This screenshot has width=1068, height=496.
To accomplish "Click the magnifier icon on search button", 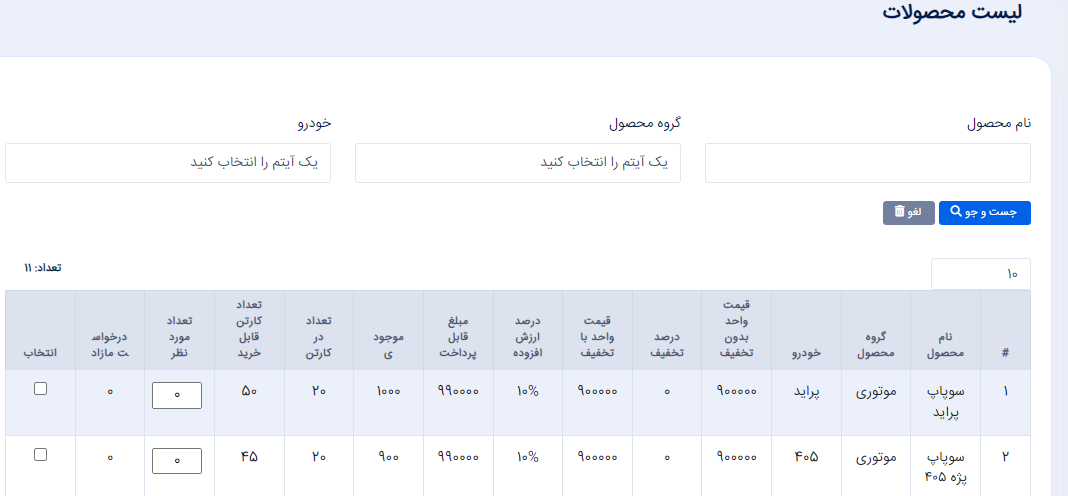I will click(x=956, y=213).
